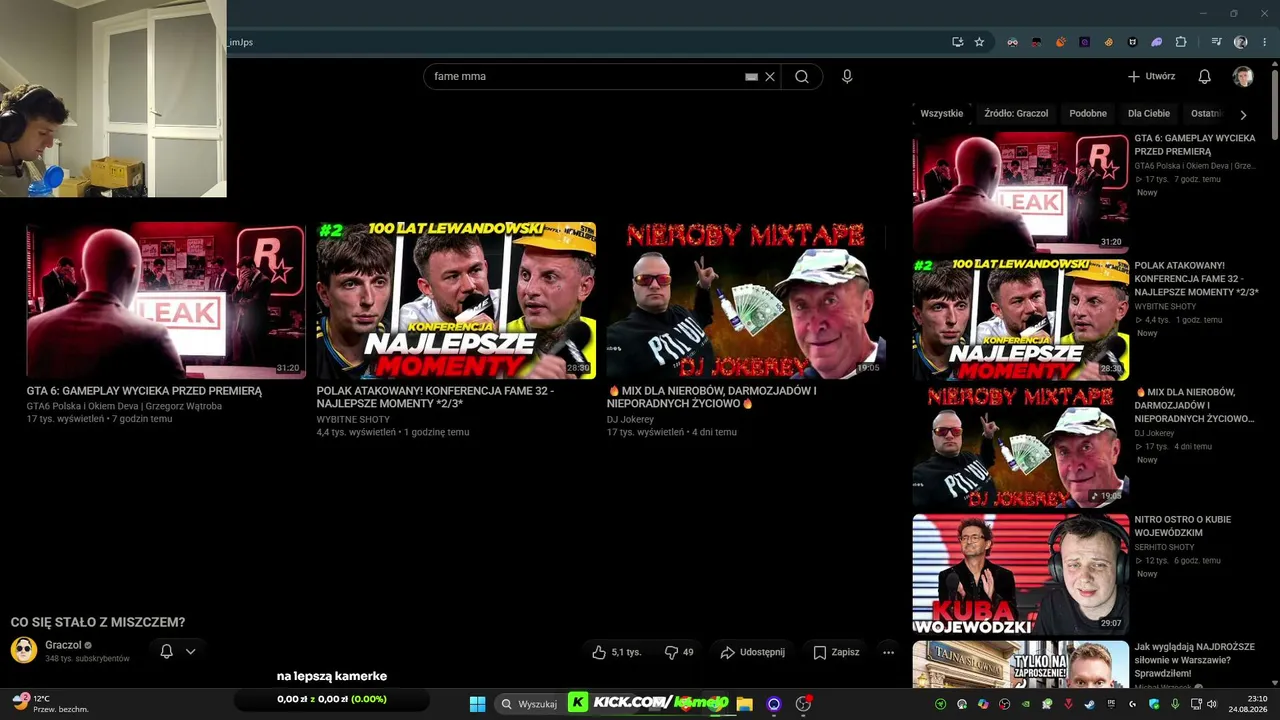Open Chrome profile avatar
The image size is (1280, 720).
[1241, 42]
